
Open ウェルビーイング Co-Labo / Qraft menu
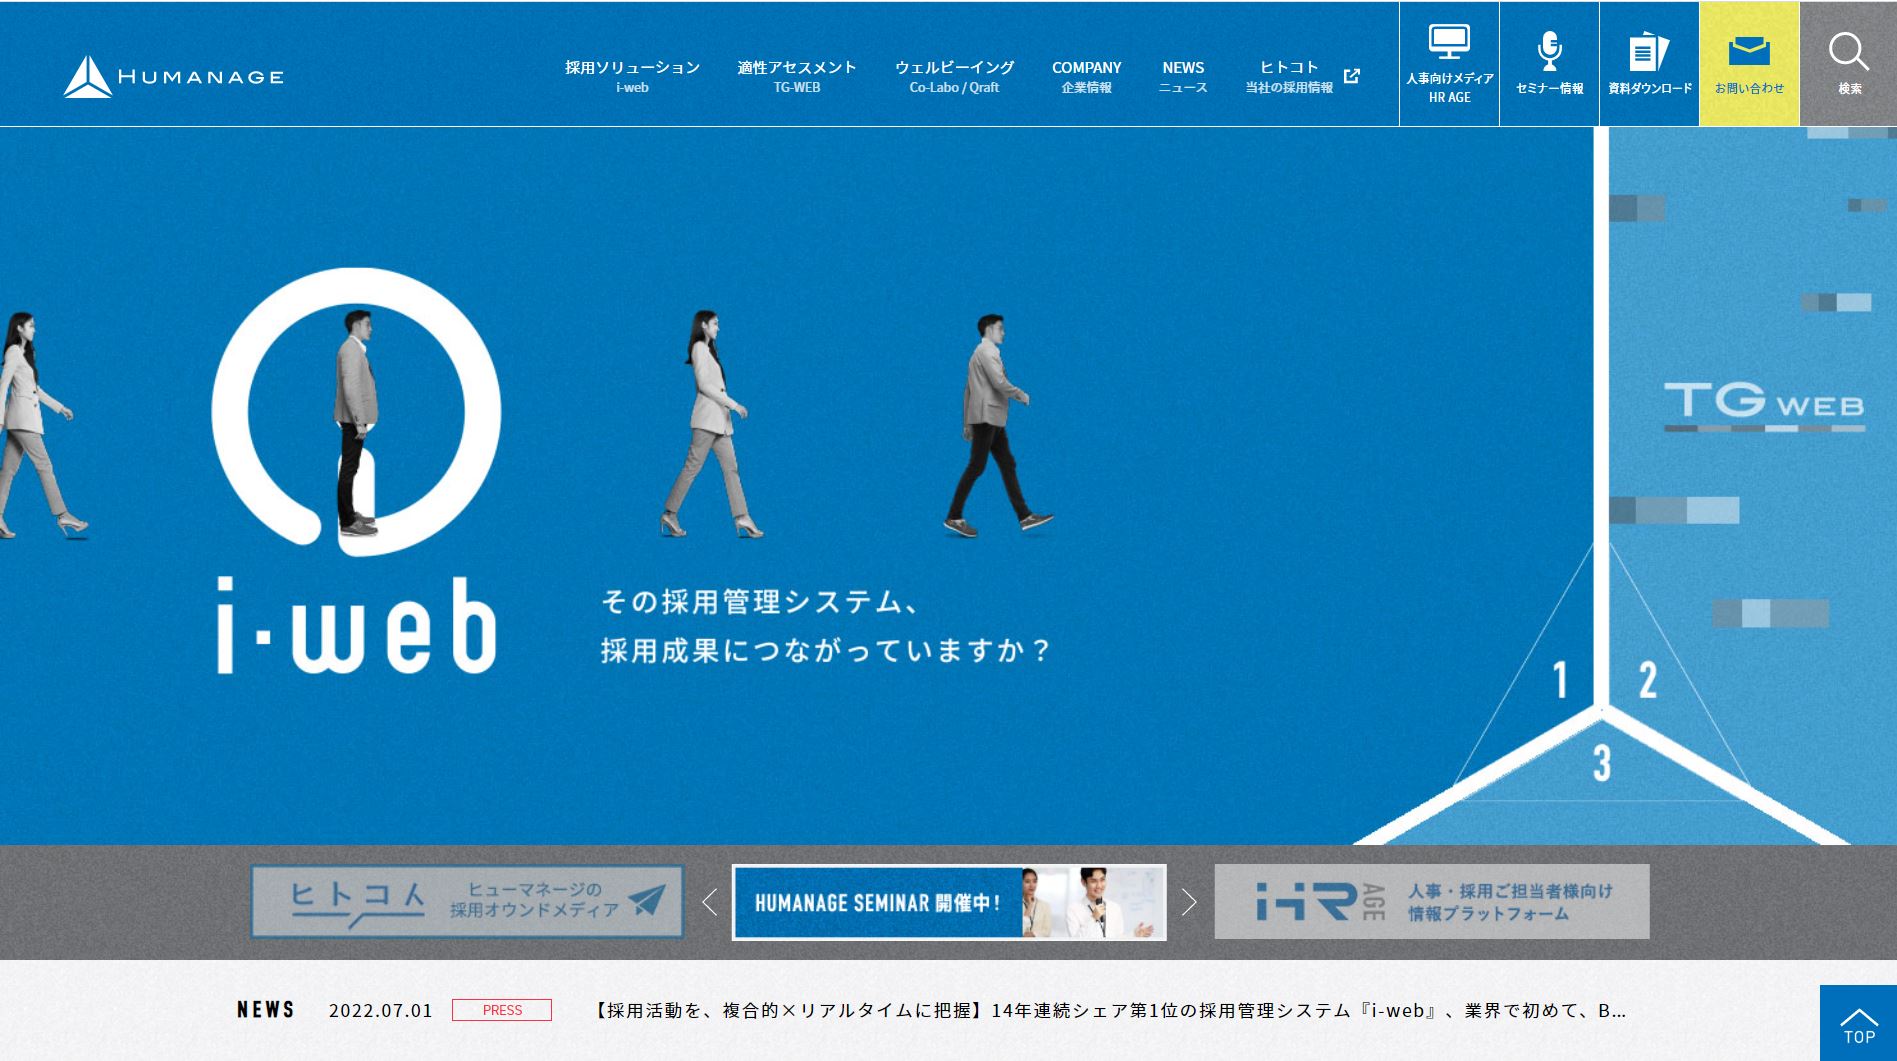tap(954, 76)
